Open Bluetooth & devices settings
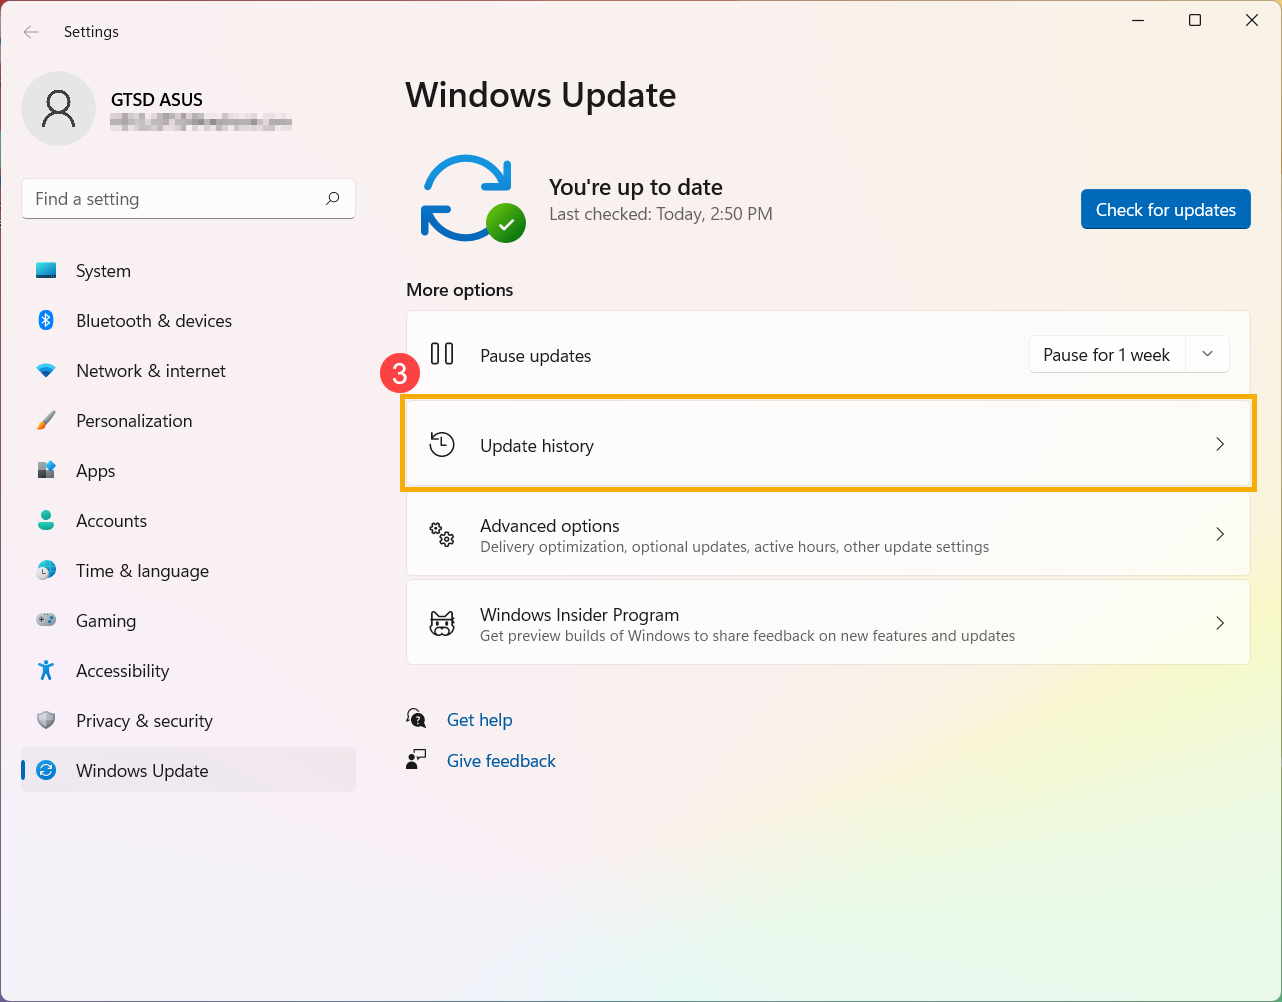Image resolution: width=1282 pixels, height=1002 pixels. coord(188,321)
